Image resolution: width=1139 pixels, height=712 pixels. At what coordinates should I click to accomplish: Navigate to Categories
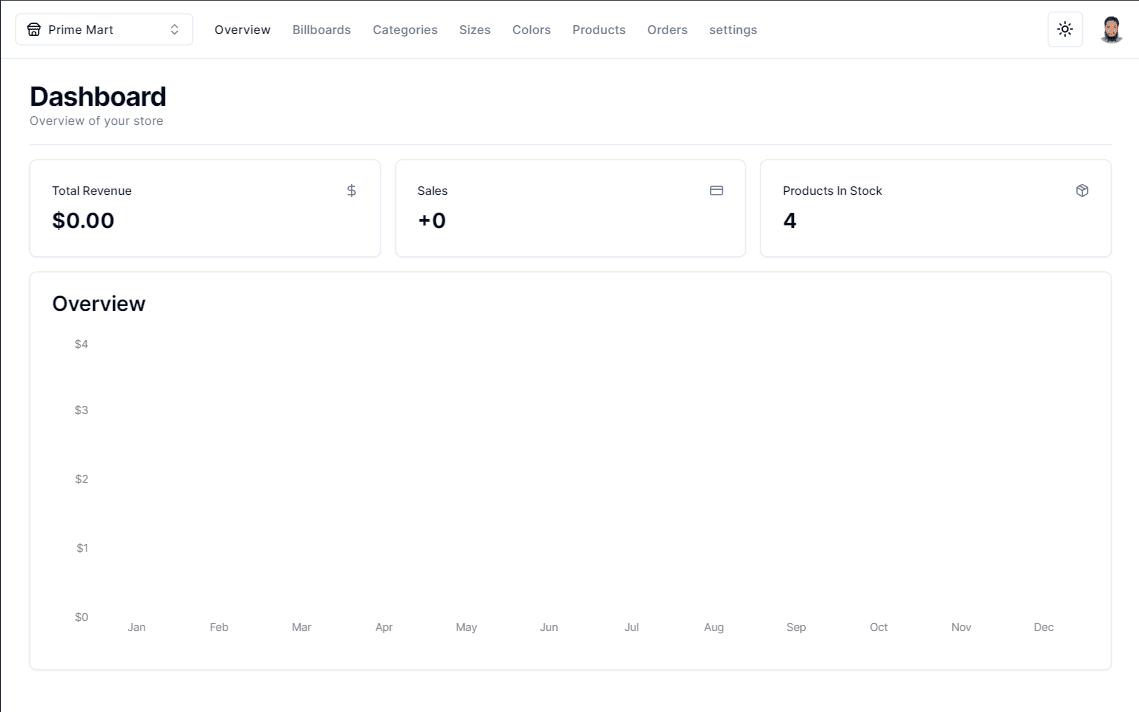(x=405, y=30)
